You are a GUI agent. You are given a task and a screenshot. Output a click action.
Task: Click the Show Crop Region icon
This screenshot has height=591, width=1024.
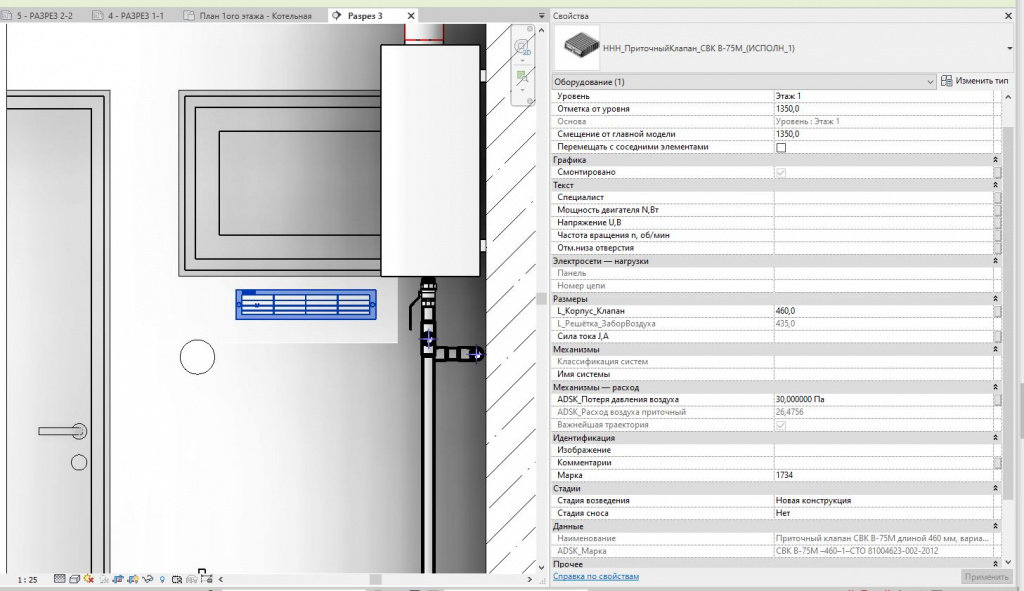[133, 579]
